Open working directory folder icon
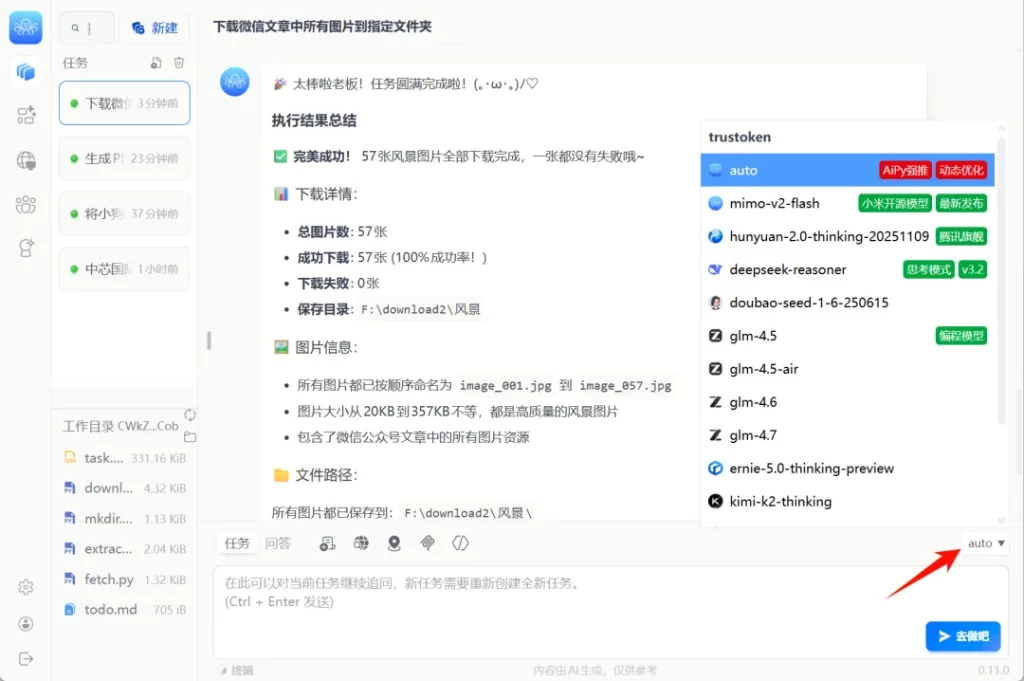1024x681 pixels. [x=190, y=437]
